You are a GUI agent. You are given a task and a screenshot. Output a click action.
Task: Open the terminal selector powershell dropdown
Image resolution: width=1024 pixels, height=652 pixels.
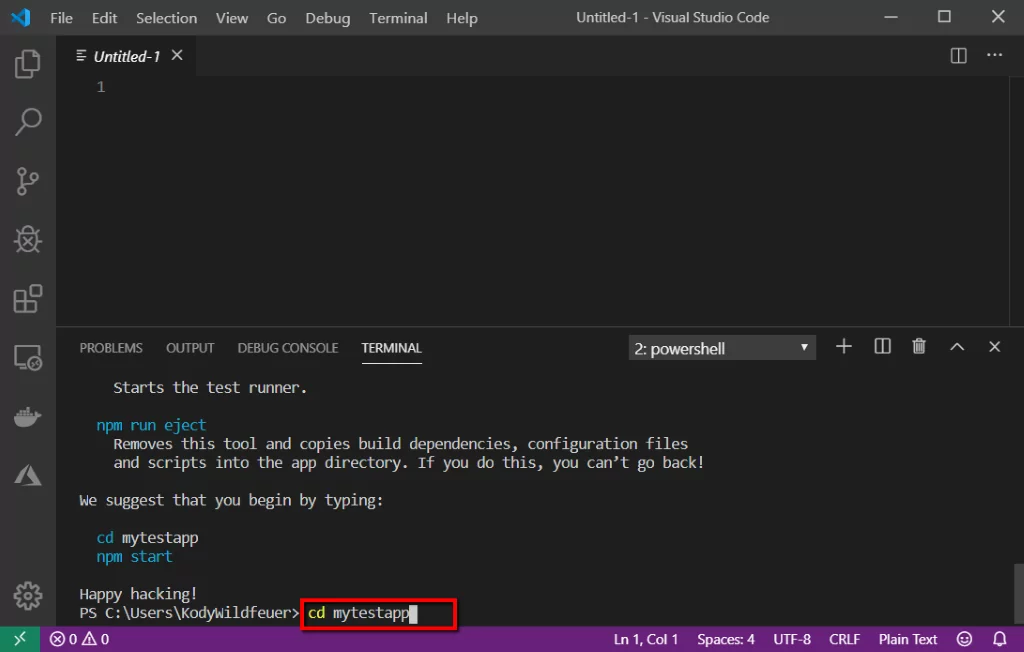(722, 348)
